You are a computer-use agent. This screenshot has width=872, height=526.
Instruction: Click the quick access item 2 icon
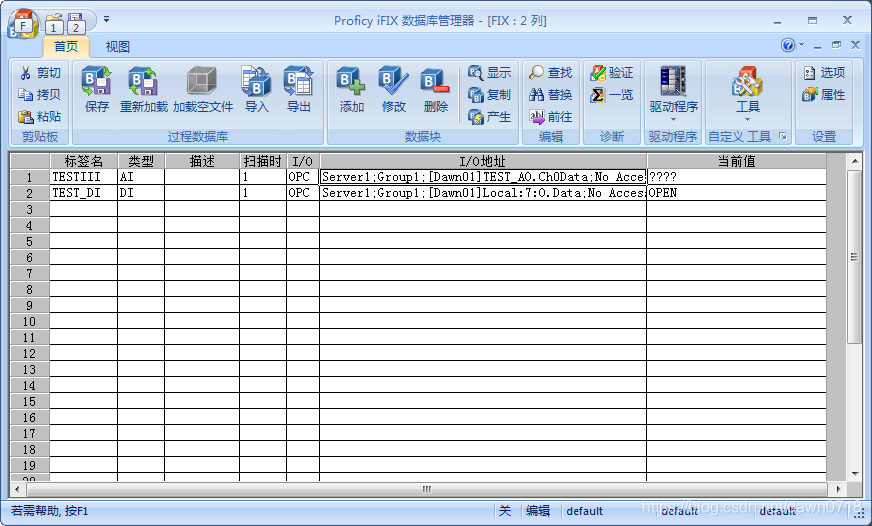76,23
